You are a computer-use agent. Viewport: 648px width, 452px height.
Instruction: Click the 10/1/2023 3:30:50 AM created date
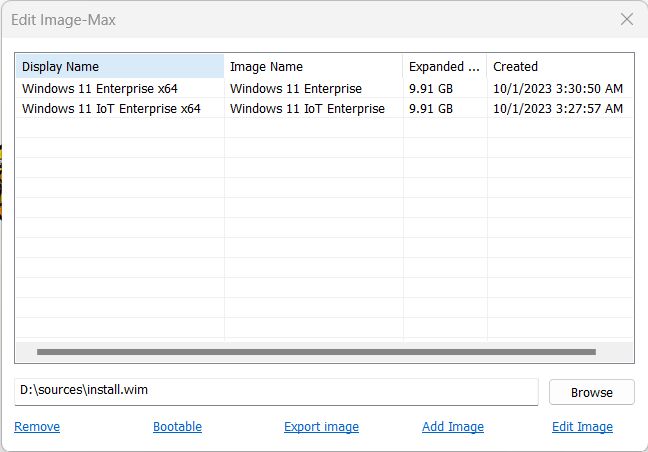(558, 88)
